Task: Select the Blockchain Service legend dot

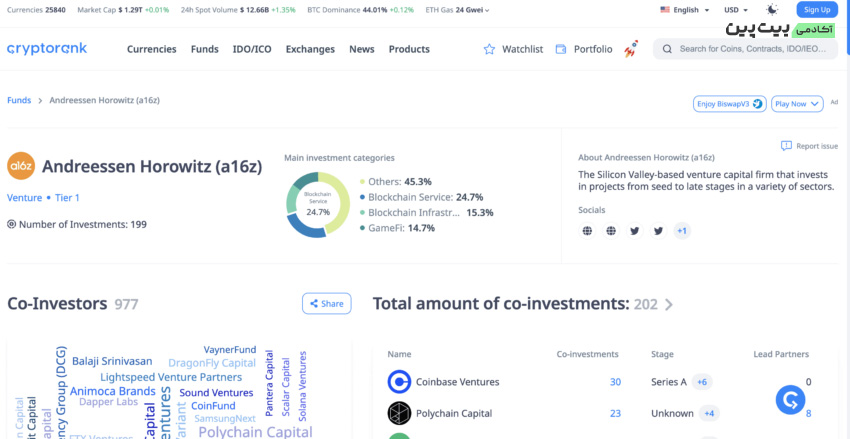Action: click(x=362, y=197)
